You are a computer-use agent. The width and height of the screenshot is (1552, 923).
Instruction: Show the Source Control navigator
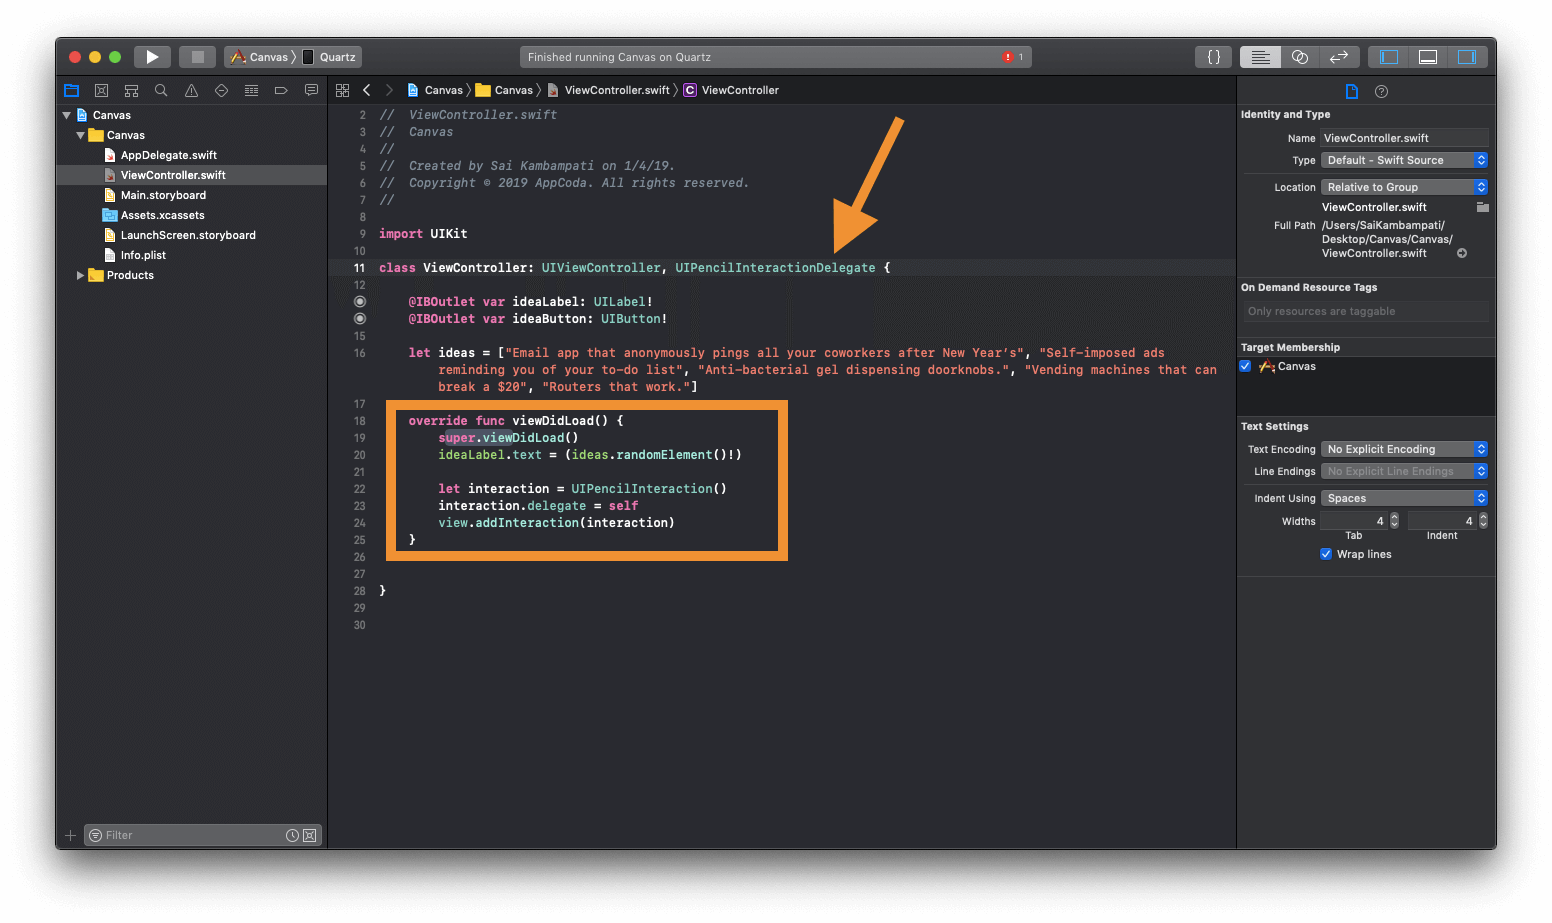tap(101, 90)
